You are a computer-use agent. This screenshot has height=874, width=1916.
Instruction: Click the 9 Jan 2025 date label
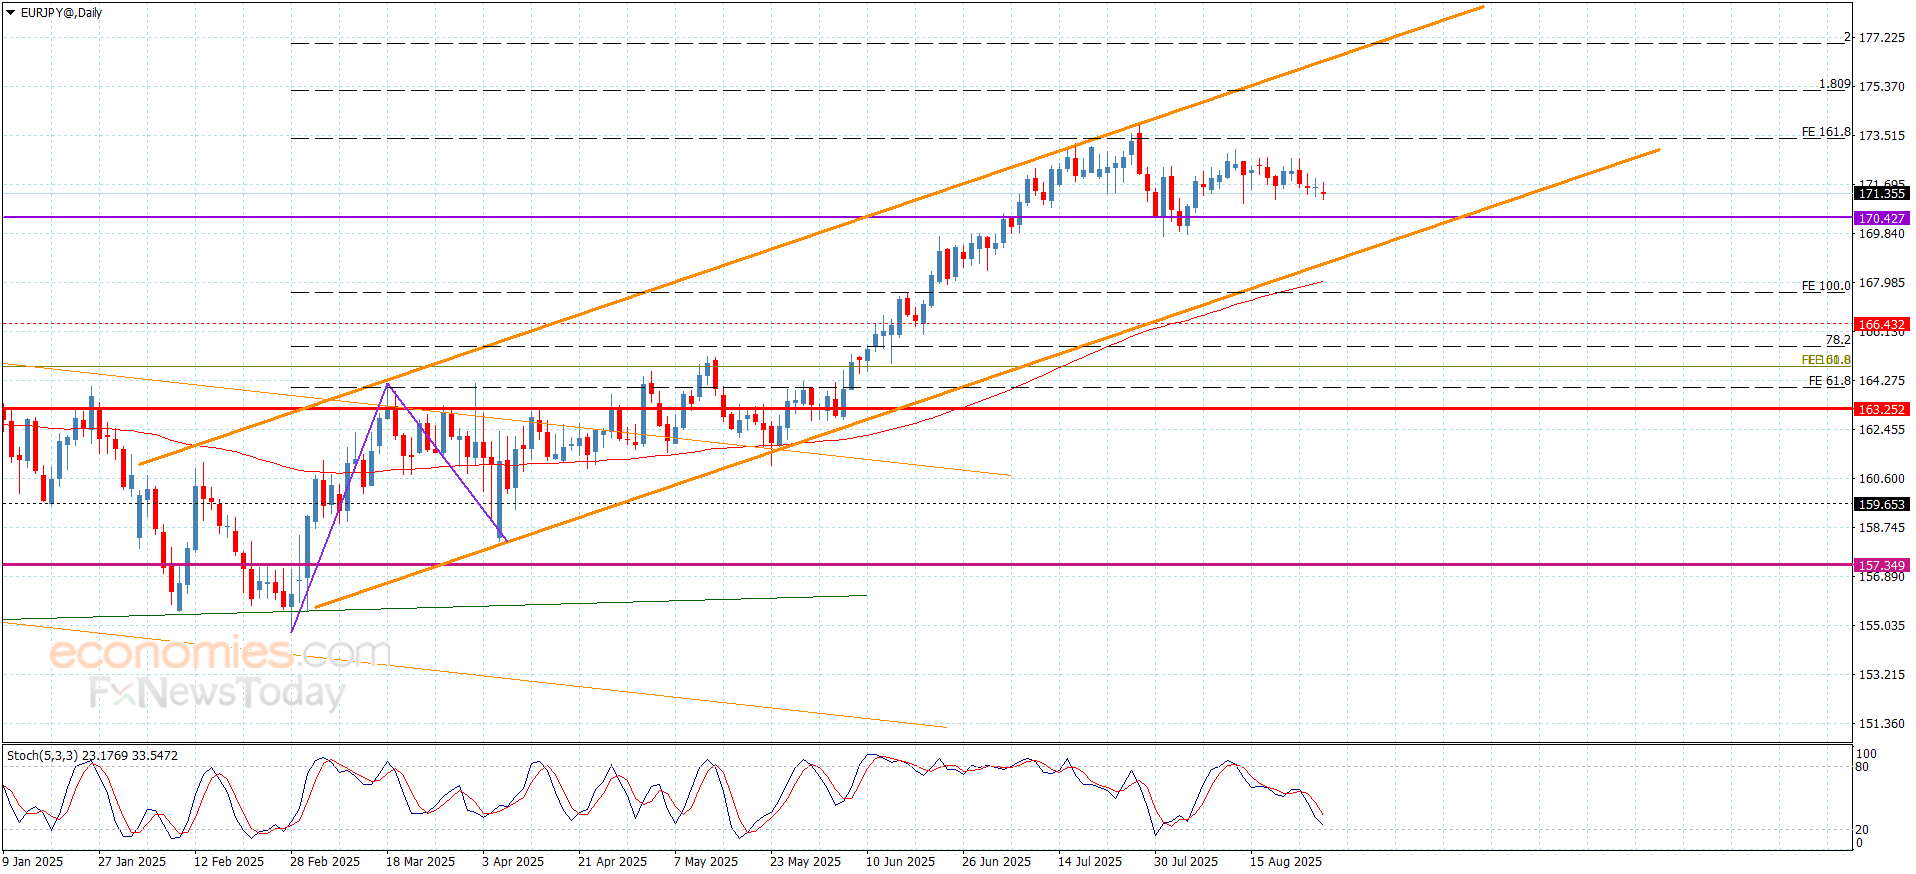click(33, 862)
